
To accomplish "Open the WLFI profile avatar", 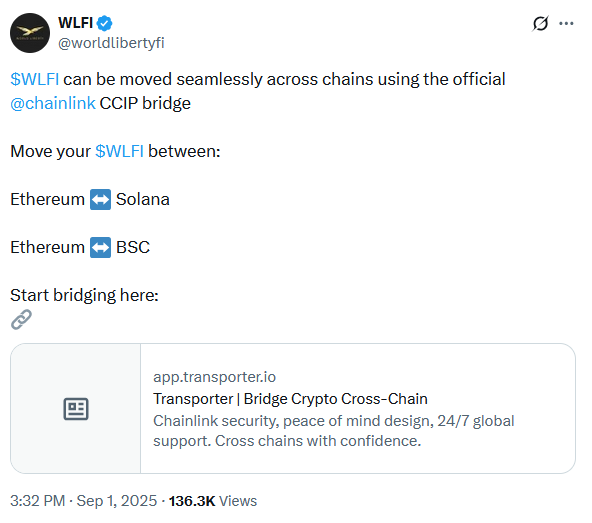I will (x=30, y=33).
